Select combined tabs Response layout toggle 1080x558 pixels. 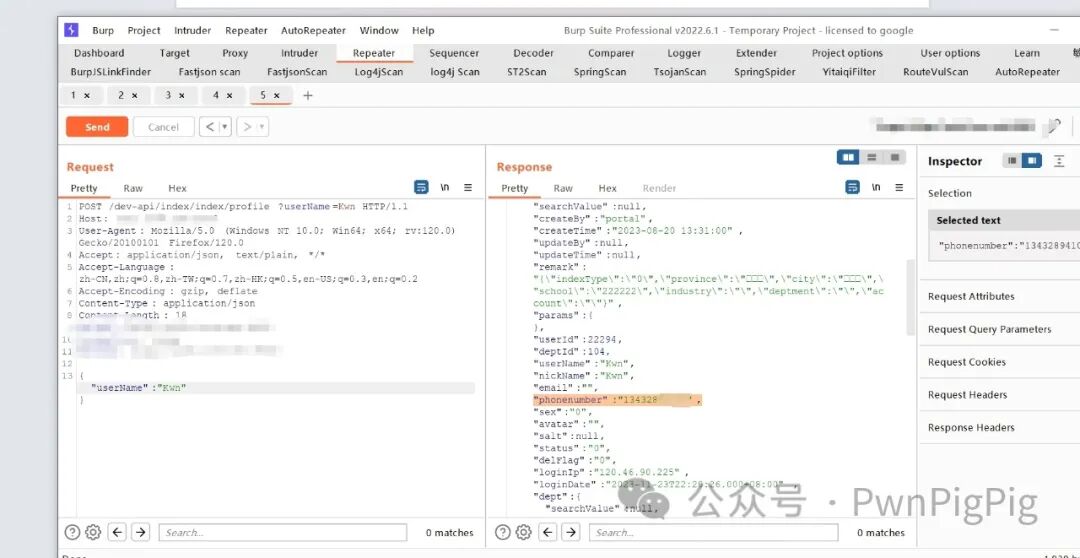point(895,157)
